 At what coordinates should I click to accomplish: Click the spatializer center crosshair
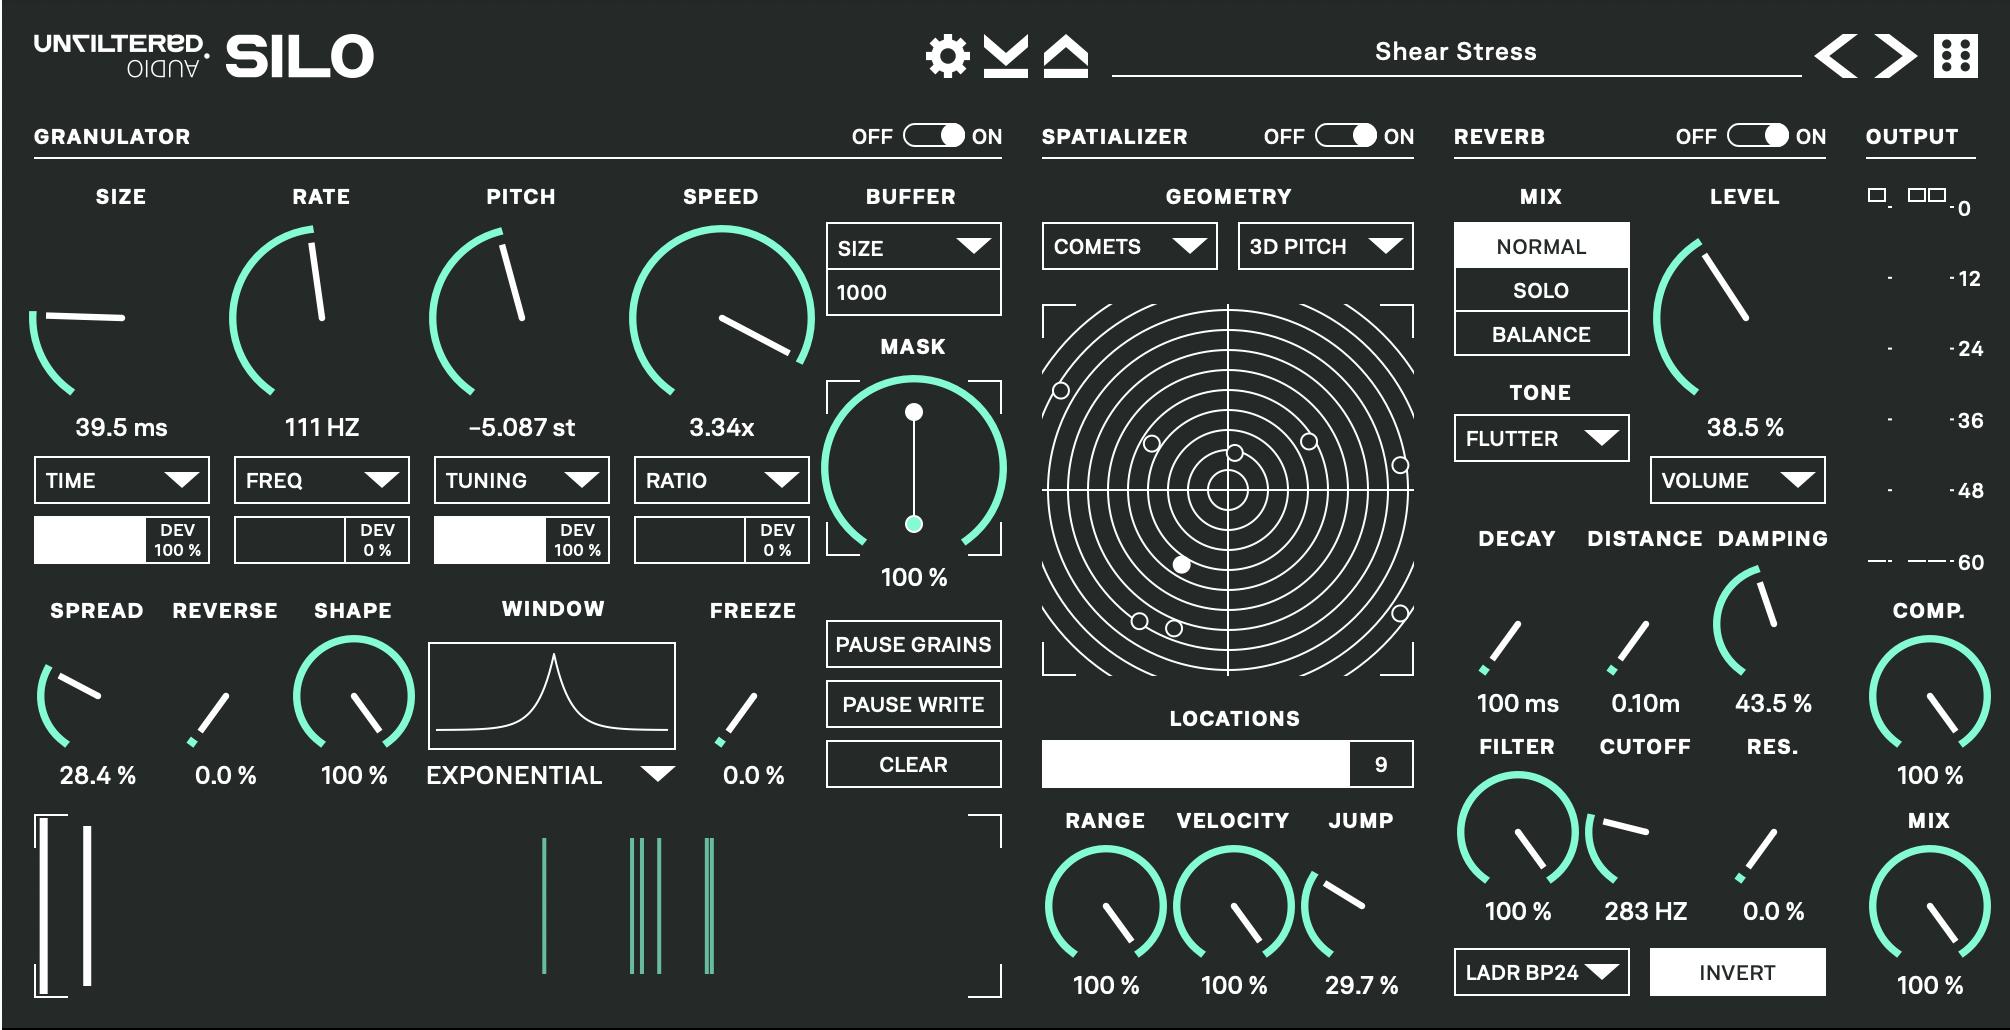click(x=1227, y=490)
